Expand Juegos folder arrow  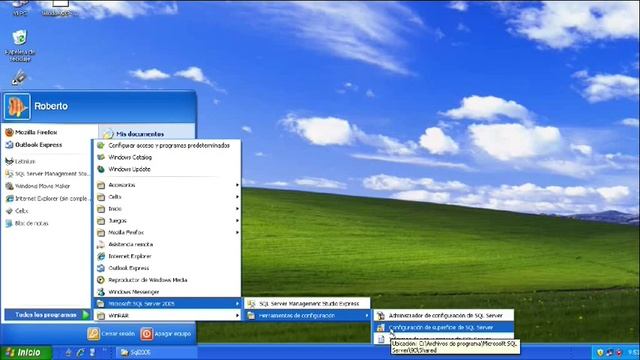pyautogui.click(x=237, y=220)
